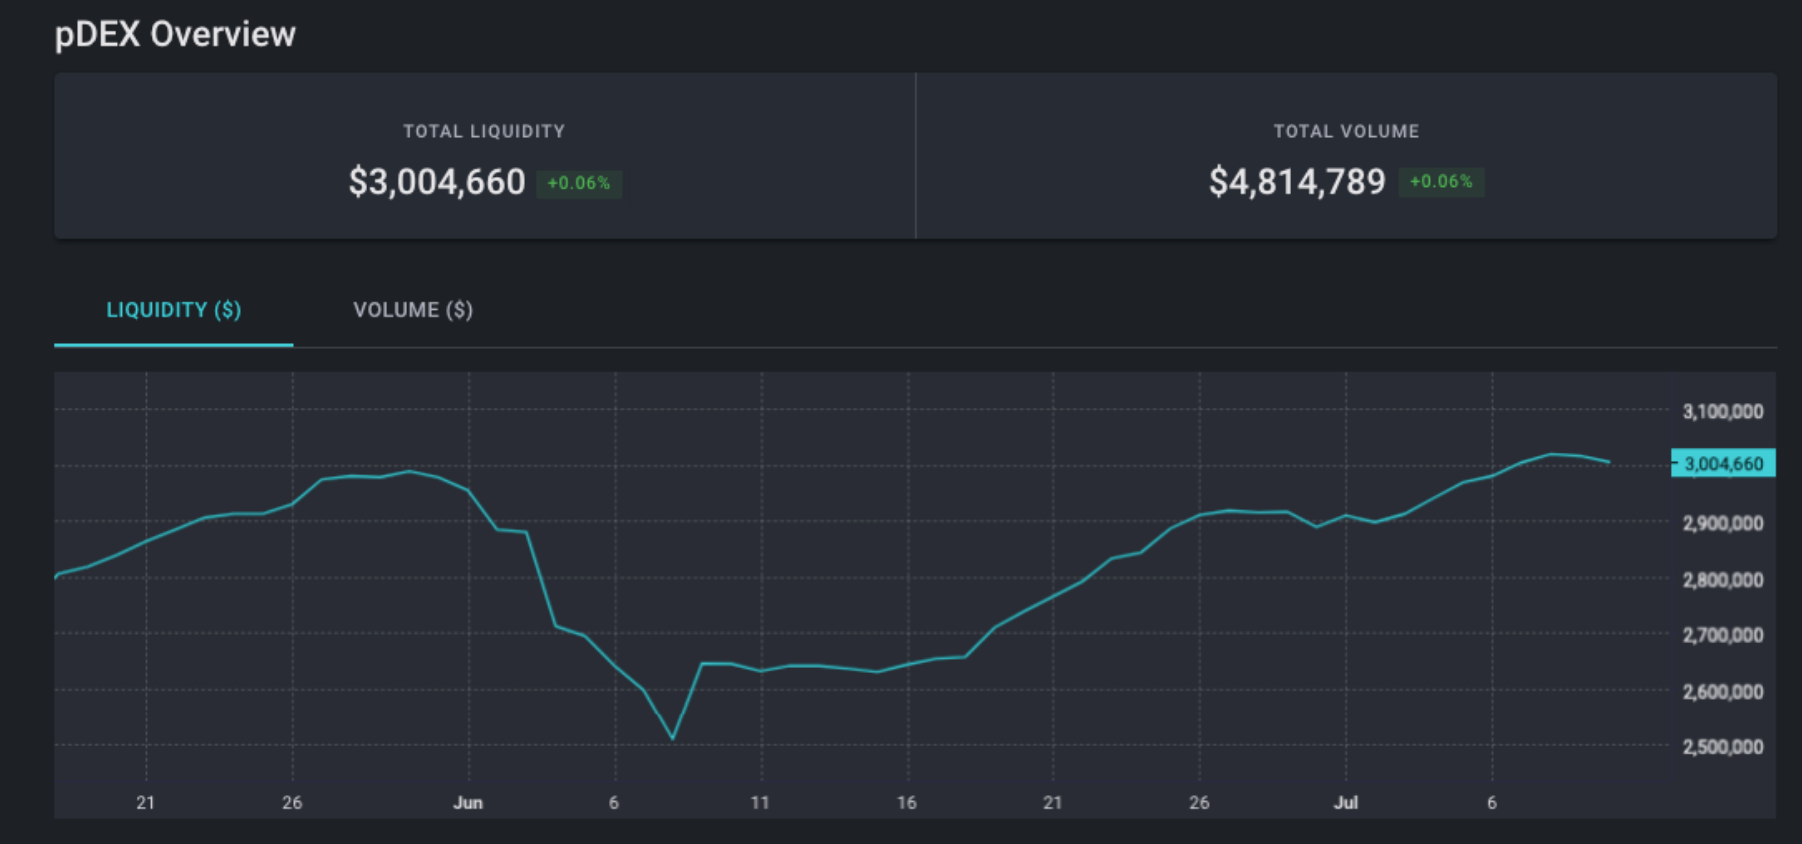Click the $4,814,789 total volume value

1297,182
